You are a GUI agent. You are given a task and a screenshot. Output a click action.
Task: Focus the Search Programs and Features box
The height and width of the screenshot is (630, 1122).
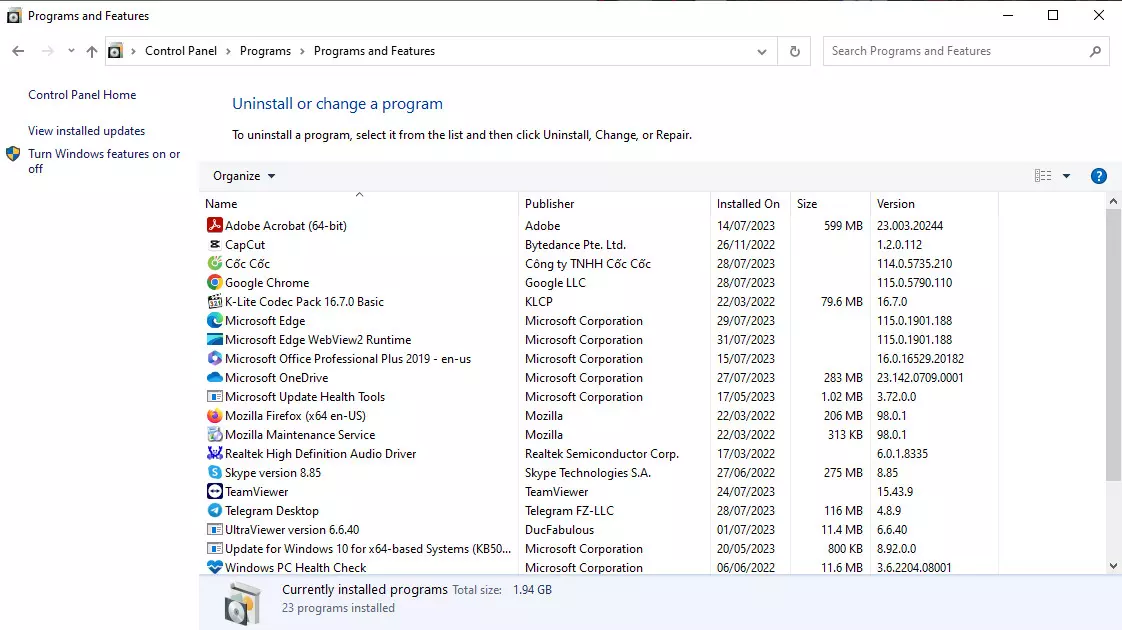(x=966, y=51)
